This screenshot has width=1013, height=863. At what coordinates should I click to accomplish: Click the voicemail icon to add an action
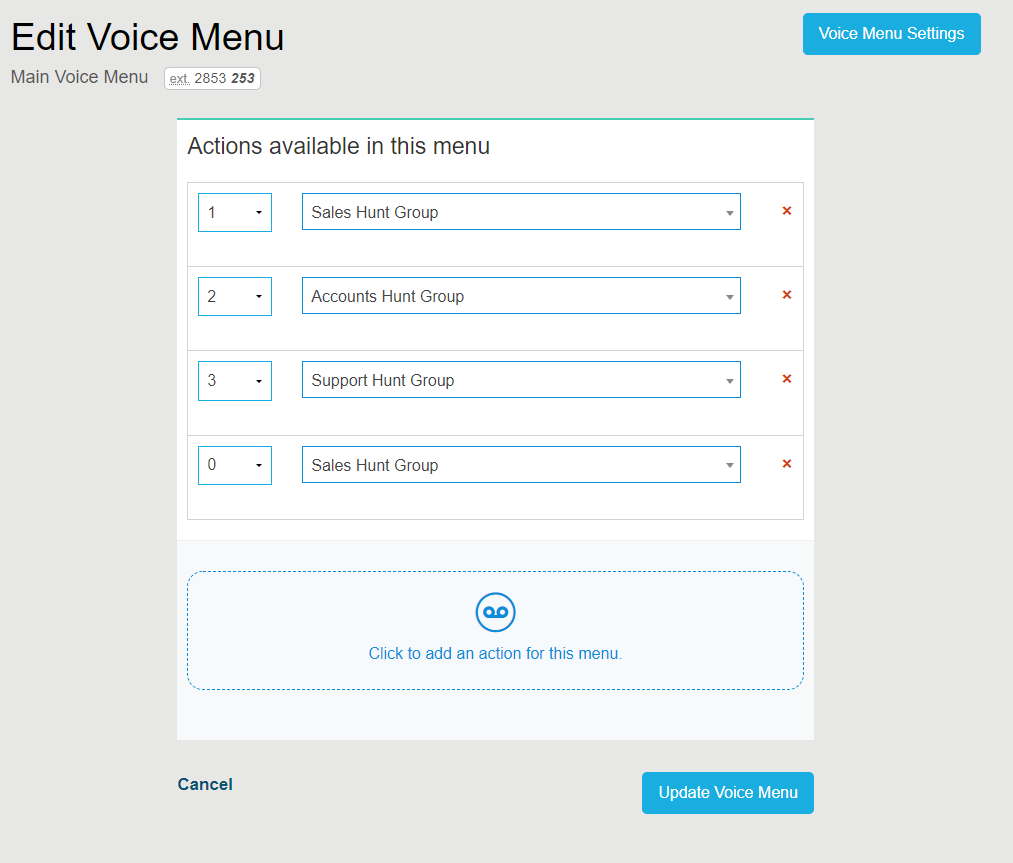click(x=495, y=612)
